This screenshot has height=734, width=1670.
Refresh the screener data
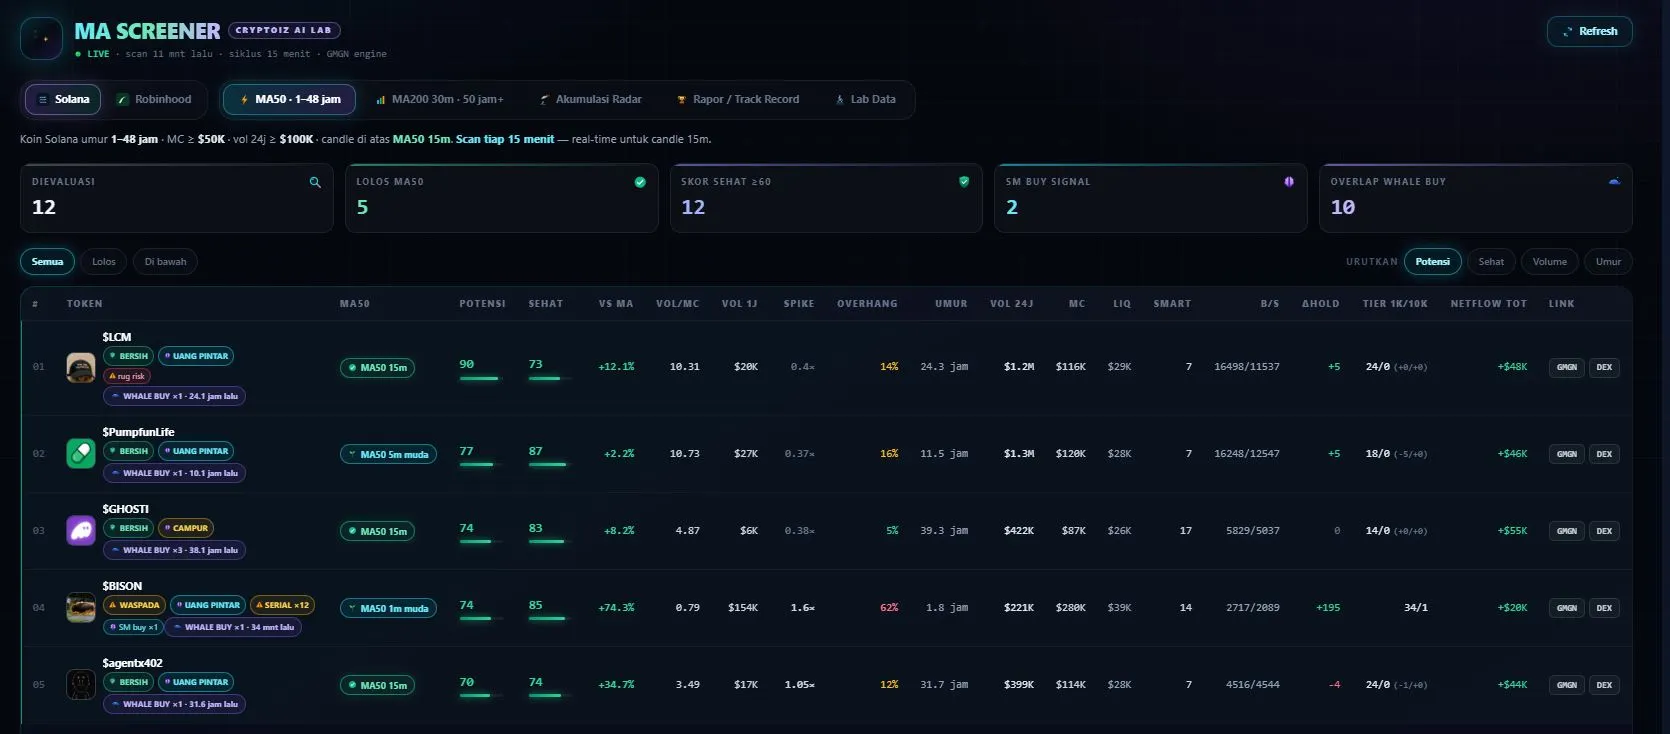[1589, 31]
